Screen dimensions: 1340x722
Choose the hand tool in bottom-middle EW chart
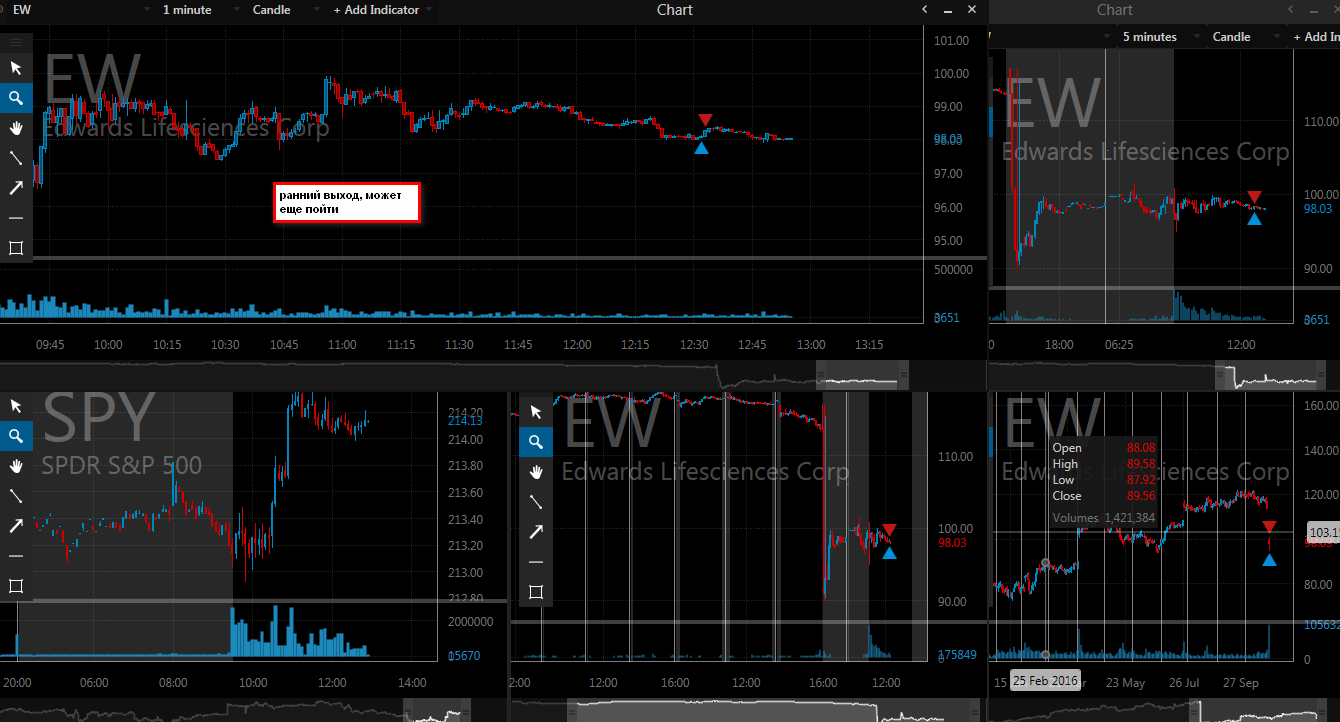[x=536, y=472]
